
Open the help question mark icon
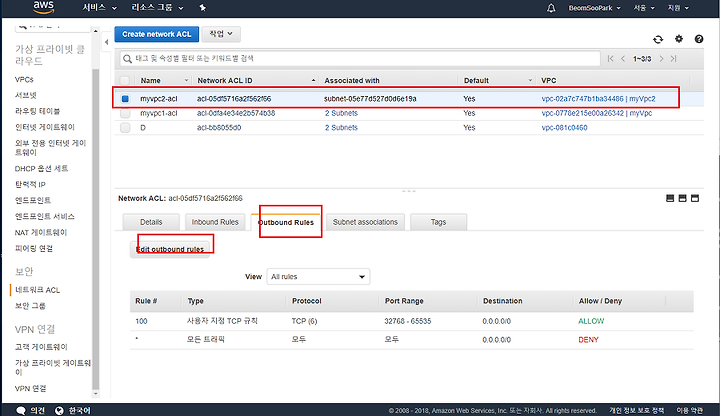point(699,39)
